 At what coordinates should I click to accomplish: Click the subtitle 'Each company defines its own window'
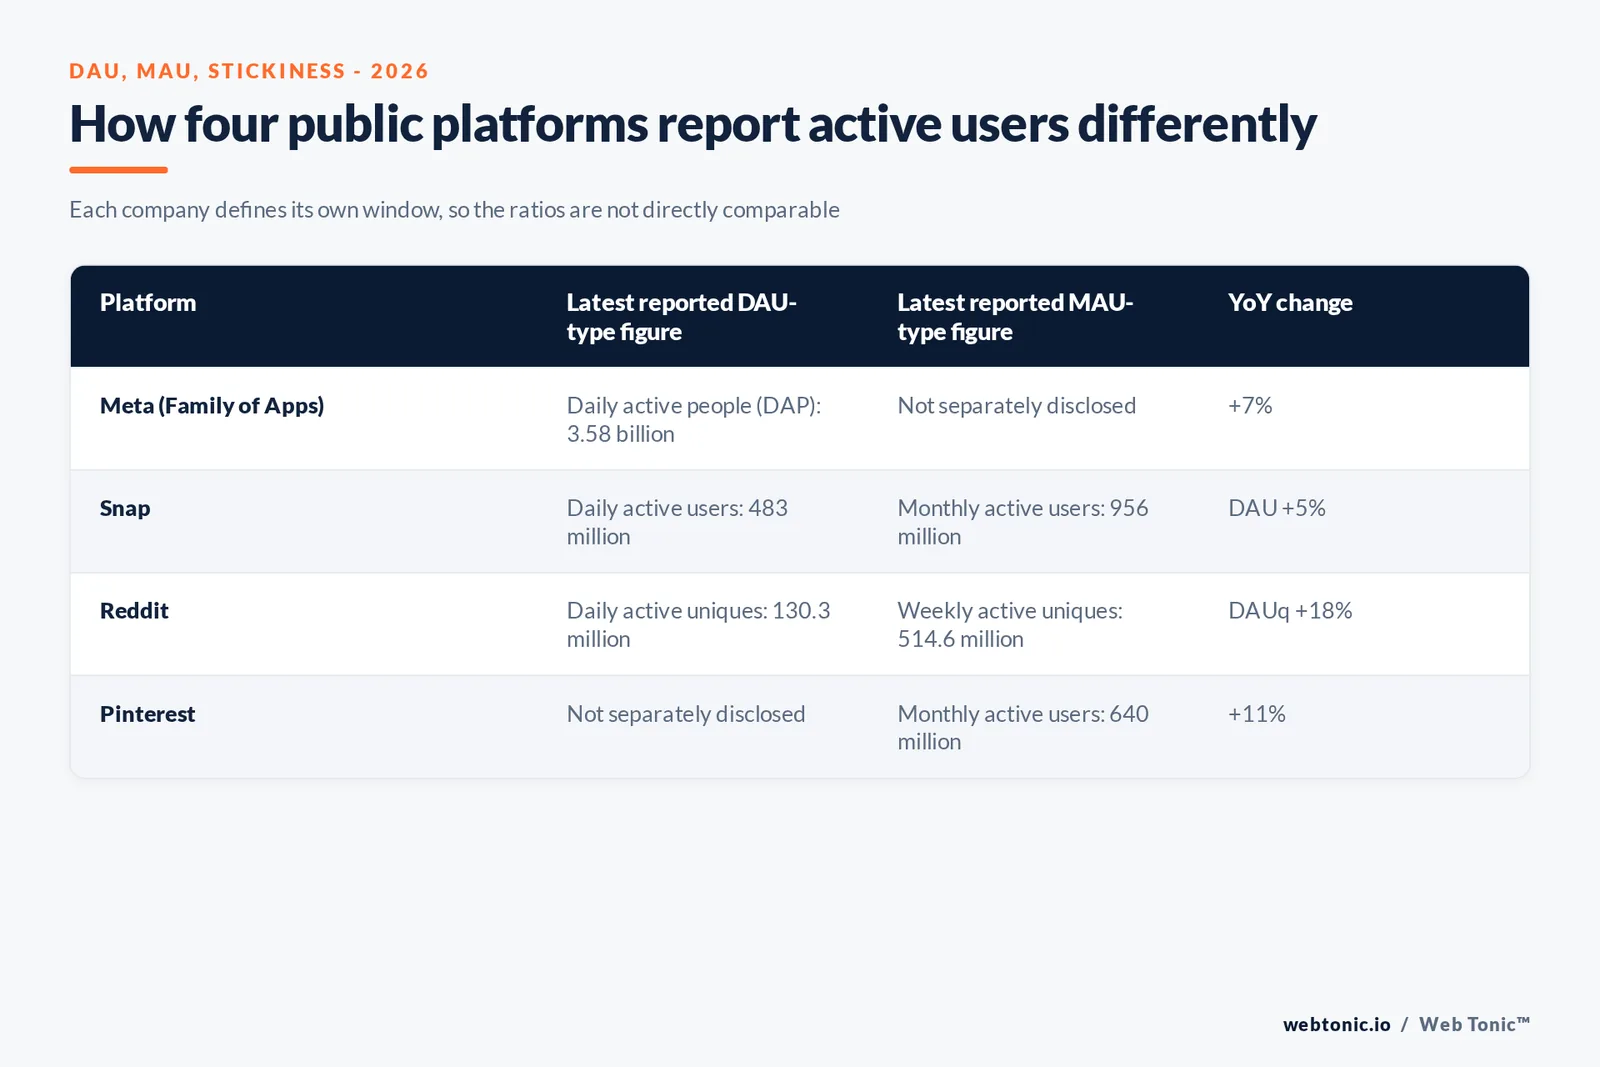[x=454, y=210]
